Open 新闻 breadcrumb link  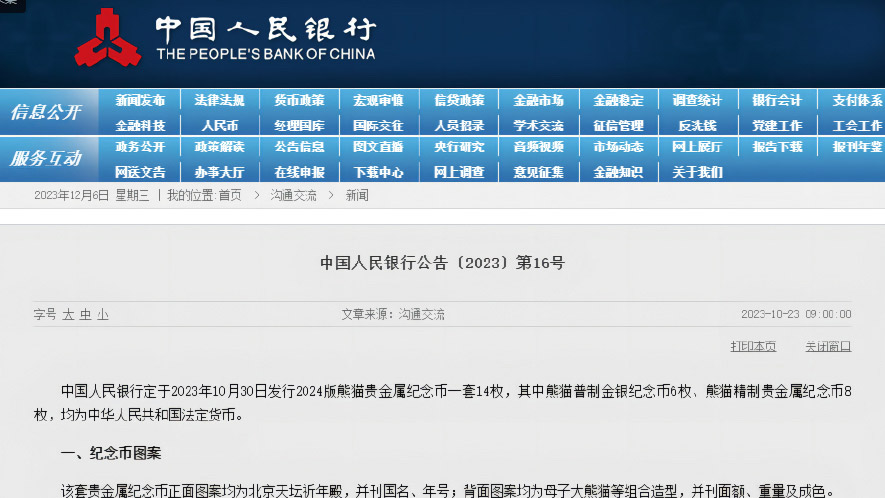point(357,195)
